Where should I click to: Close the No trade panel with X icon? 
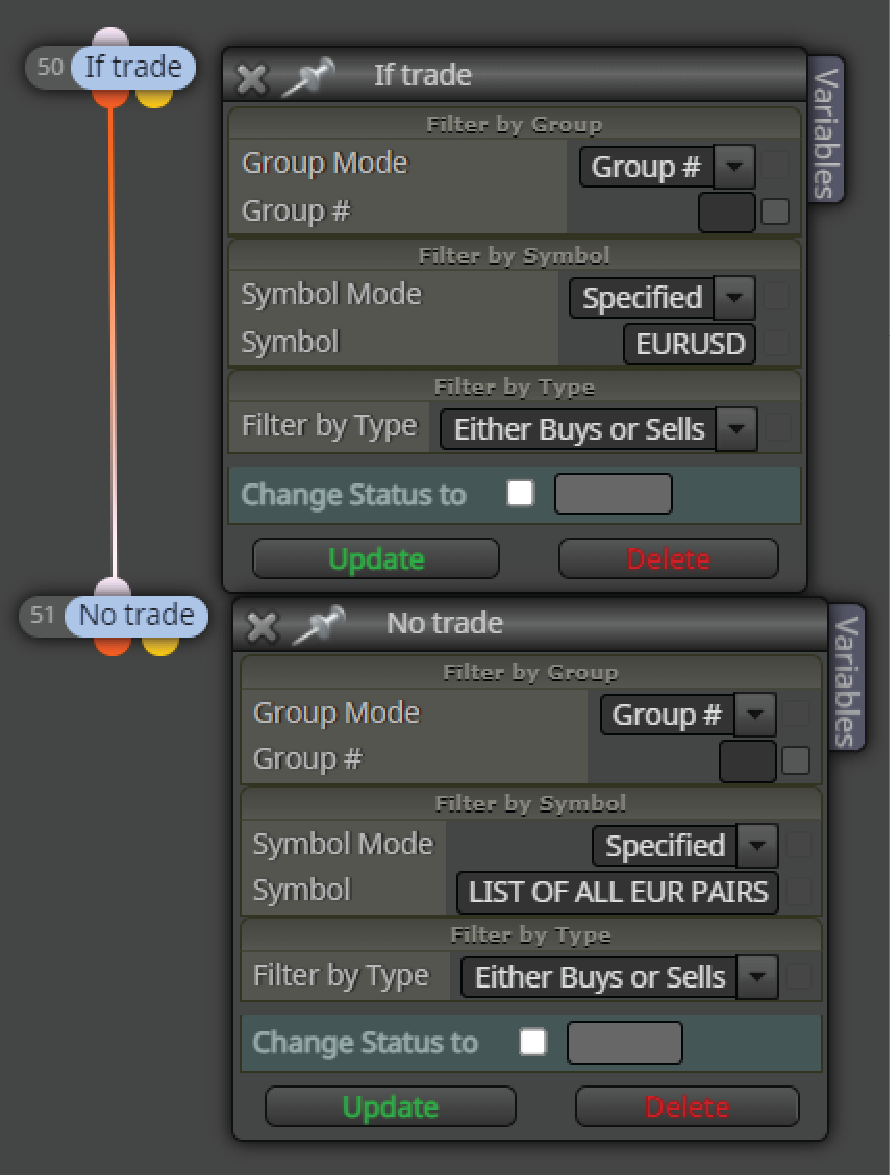tap(262, 626)
